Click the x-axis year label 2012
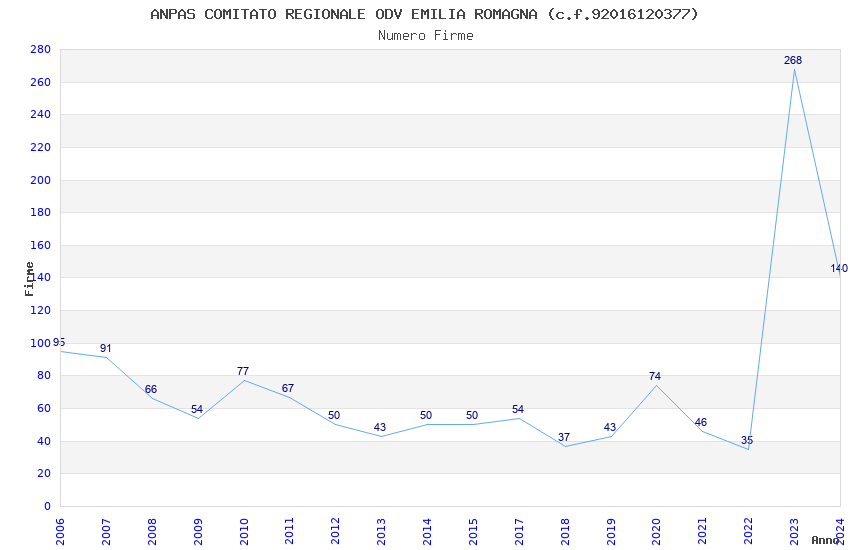Viewport: 850px width, 550px height. (336, 531)
